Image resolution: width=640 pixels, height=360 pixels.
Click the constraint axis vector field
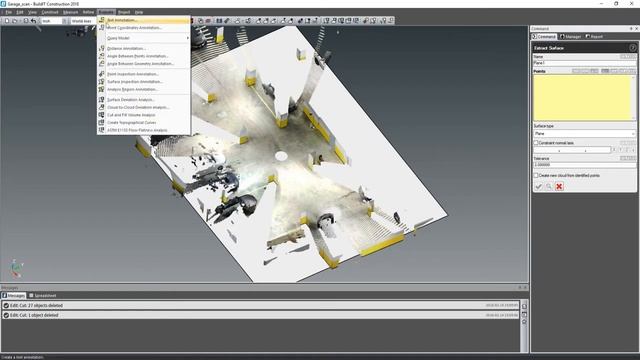572,150
